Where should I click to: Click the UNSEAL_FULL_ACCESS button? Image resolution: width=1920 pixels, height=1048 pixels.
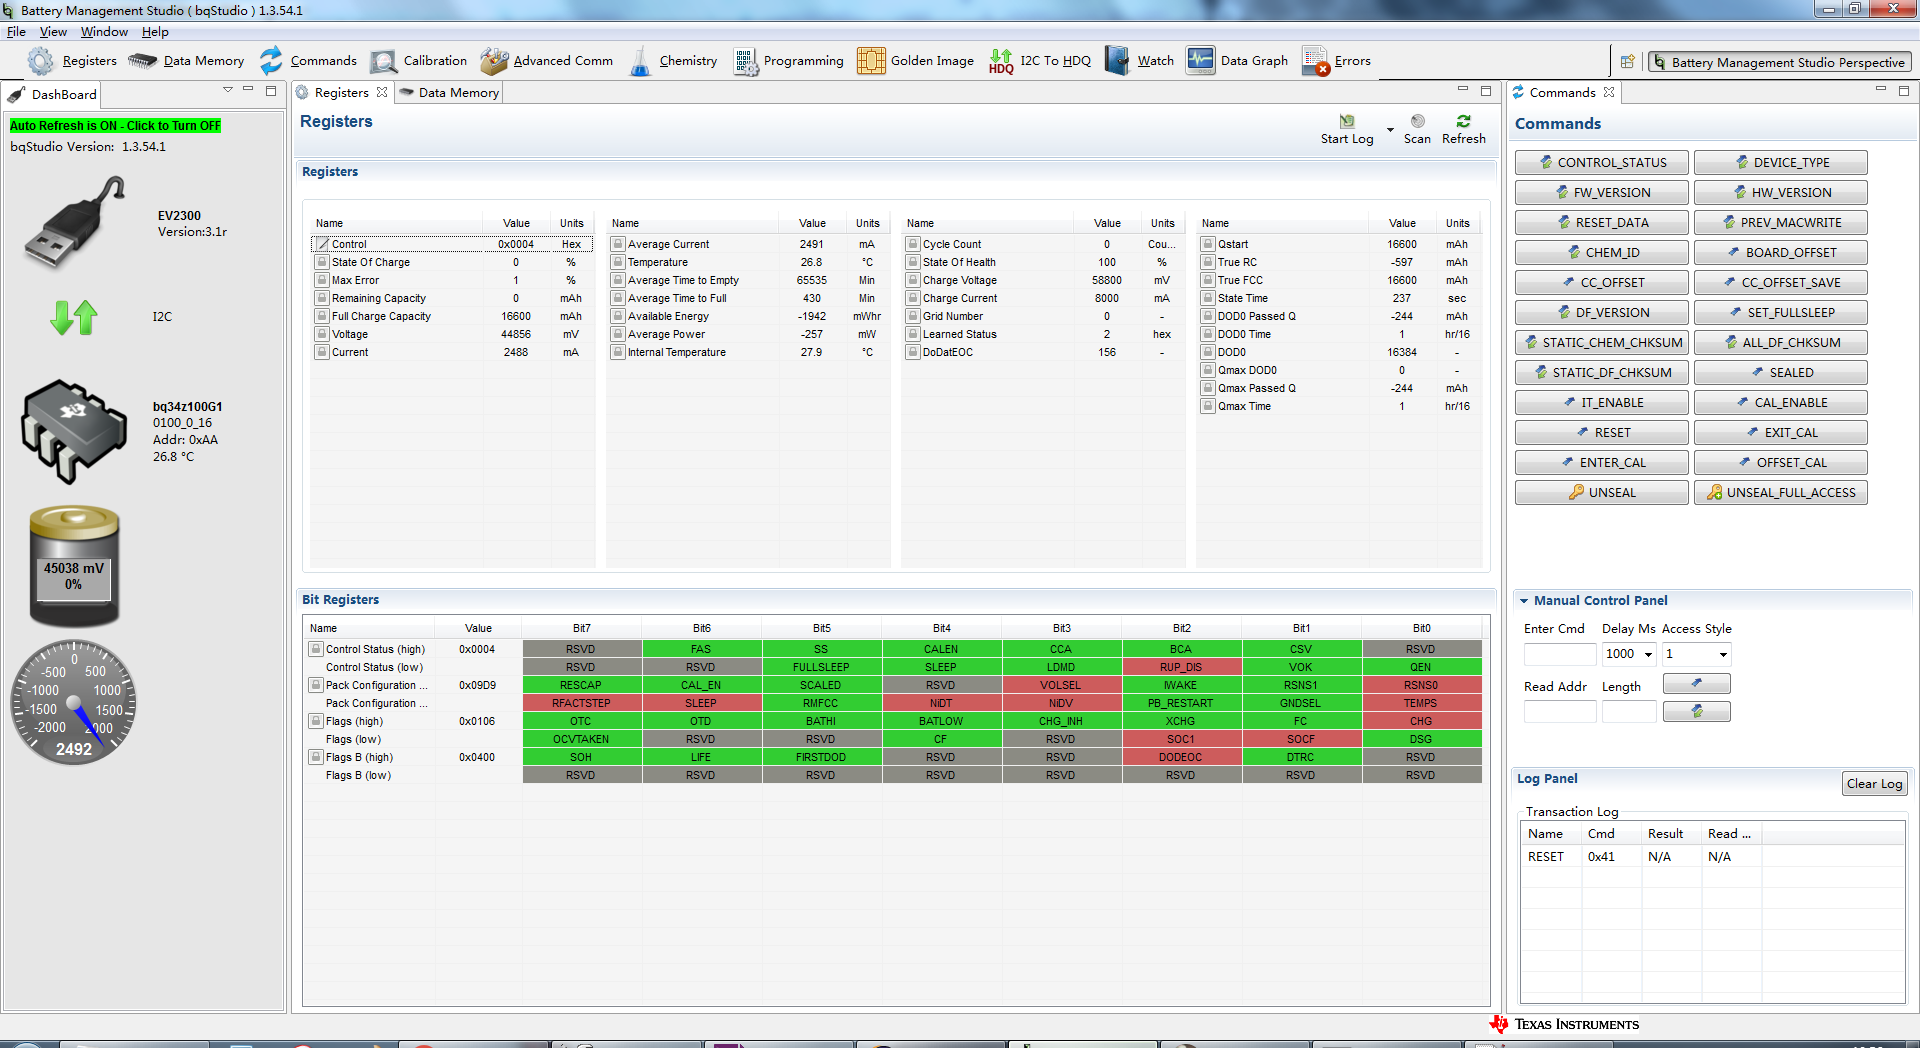tap(1780, 492)
